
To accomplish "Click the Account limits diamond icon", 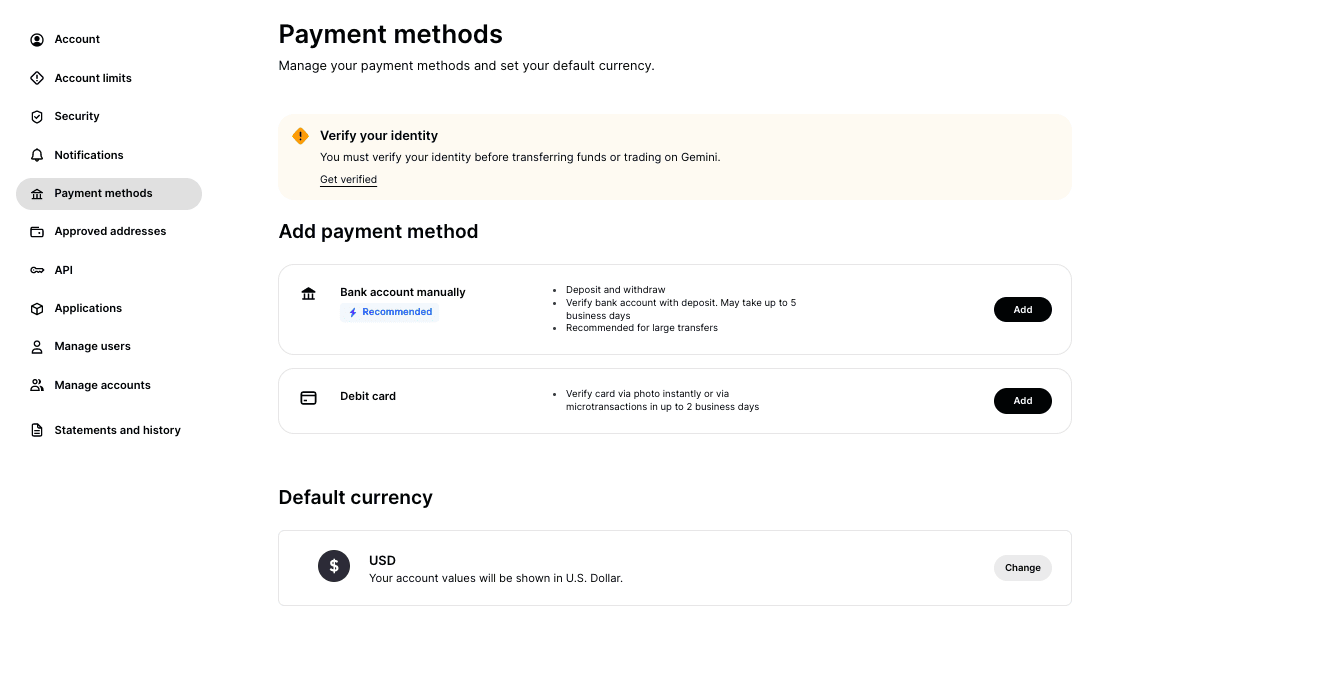I will pos(37,78).
